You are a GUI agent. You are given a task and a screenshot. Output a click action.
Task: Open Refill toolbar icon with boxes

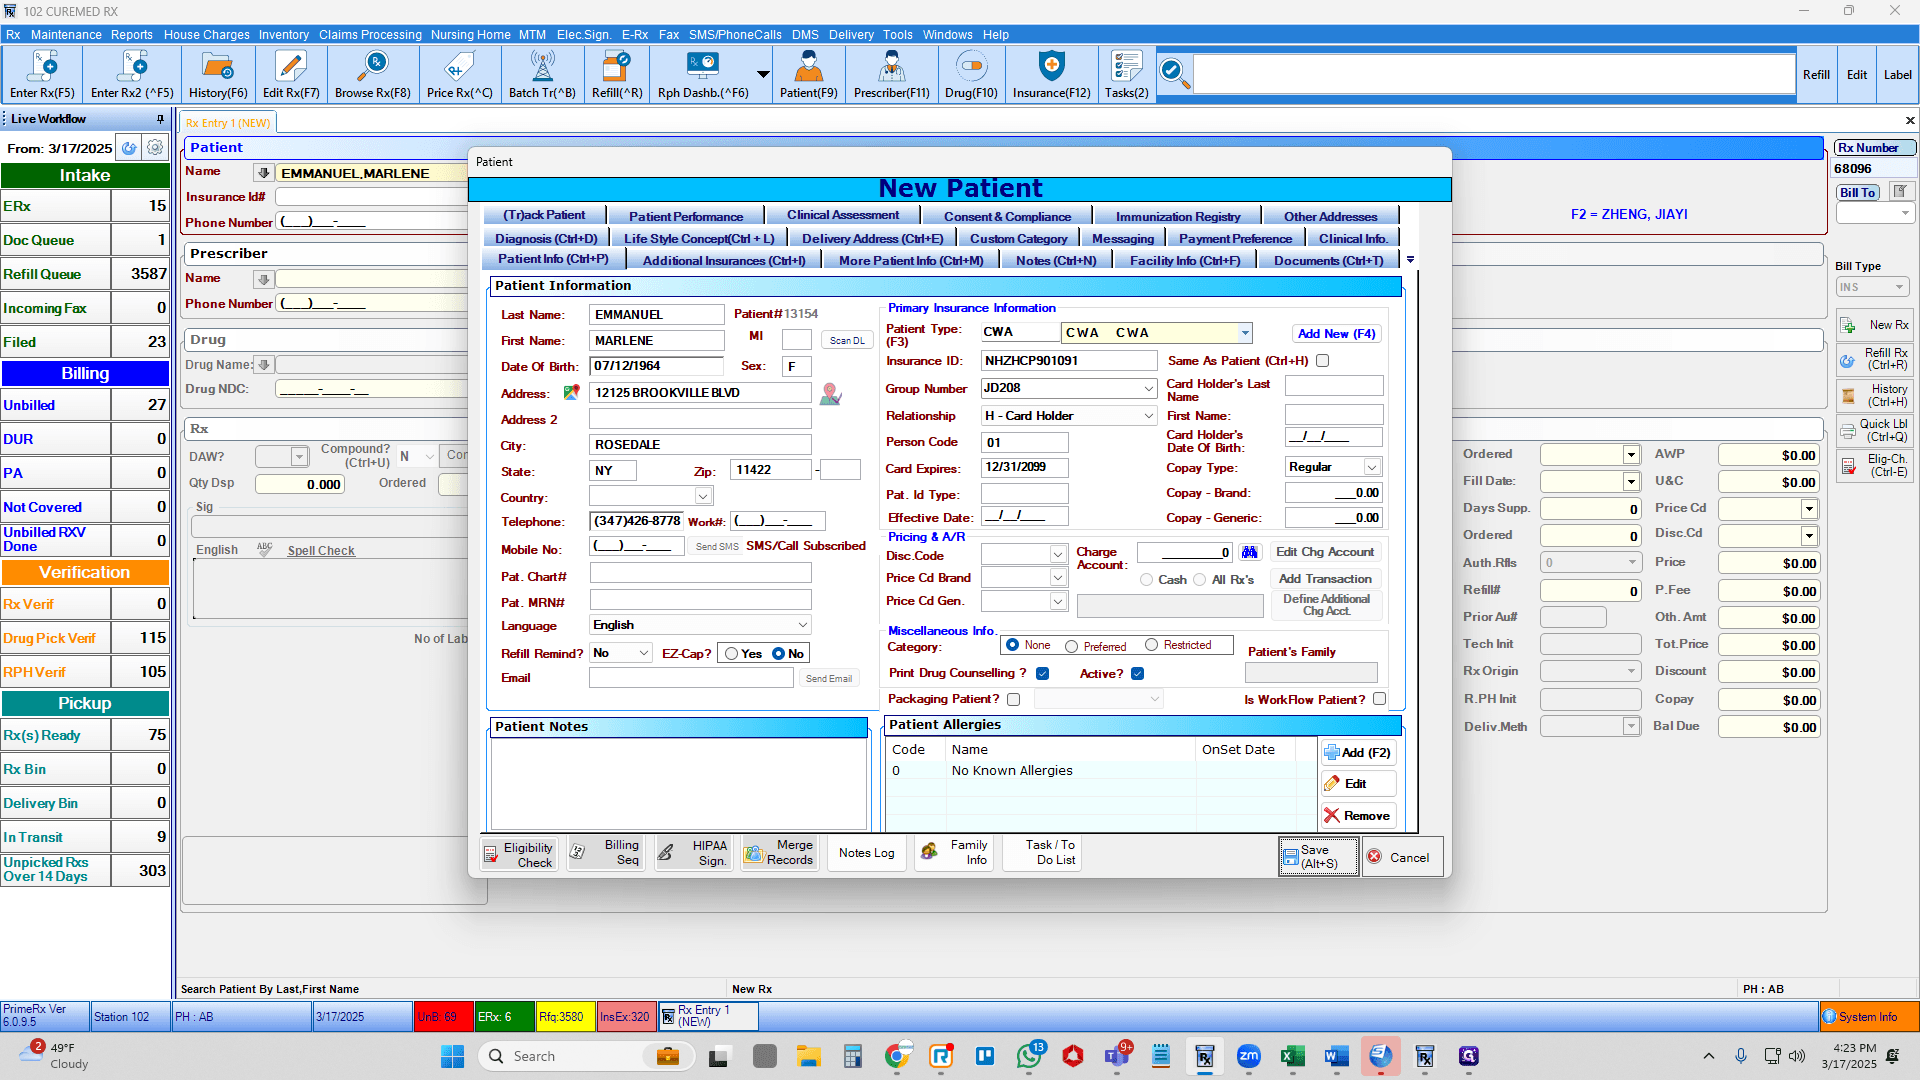point(617,75)
